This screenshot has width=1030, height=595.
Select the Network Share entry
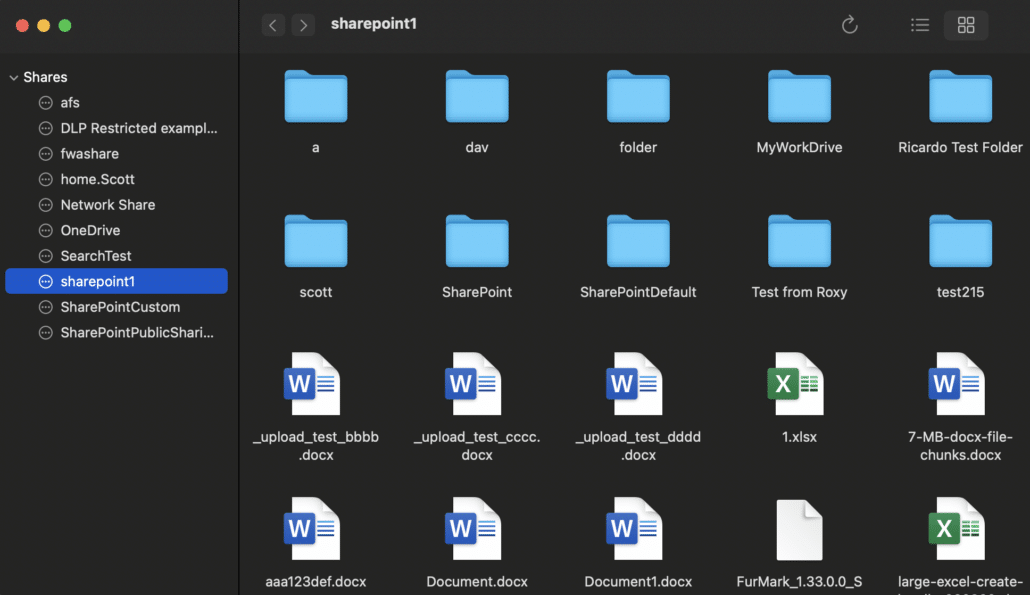pyautogui.click(x=107, y=205)
